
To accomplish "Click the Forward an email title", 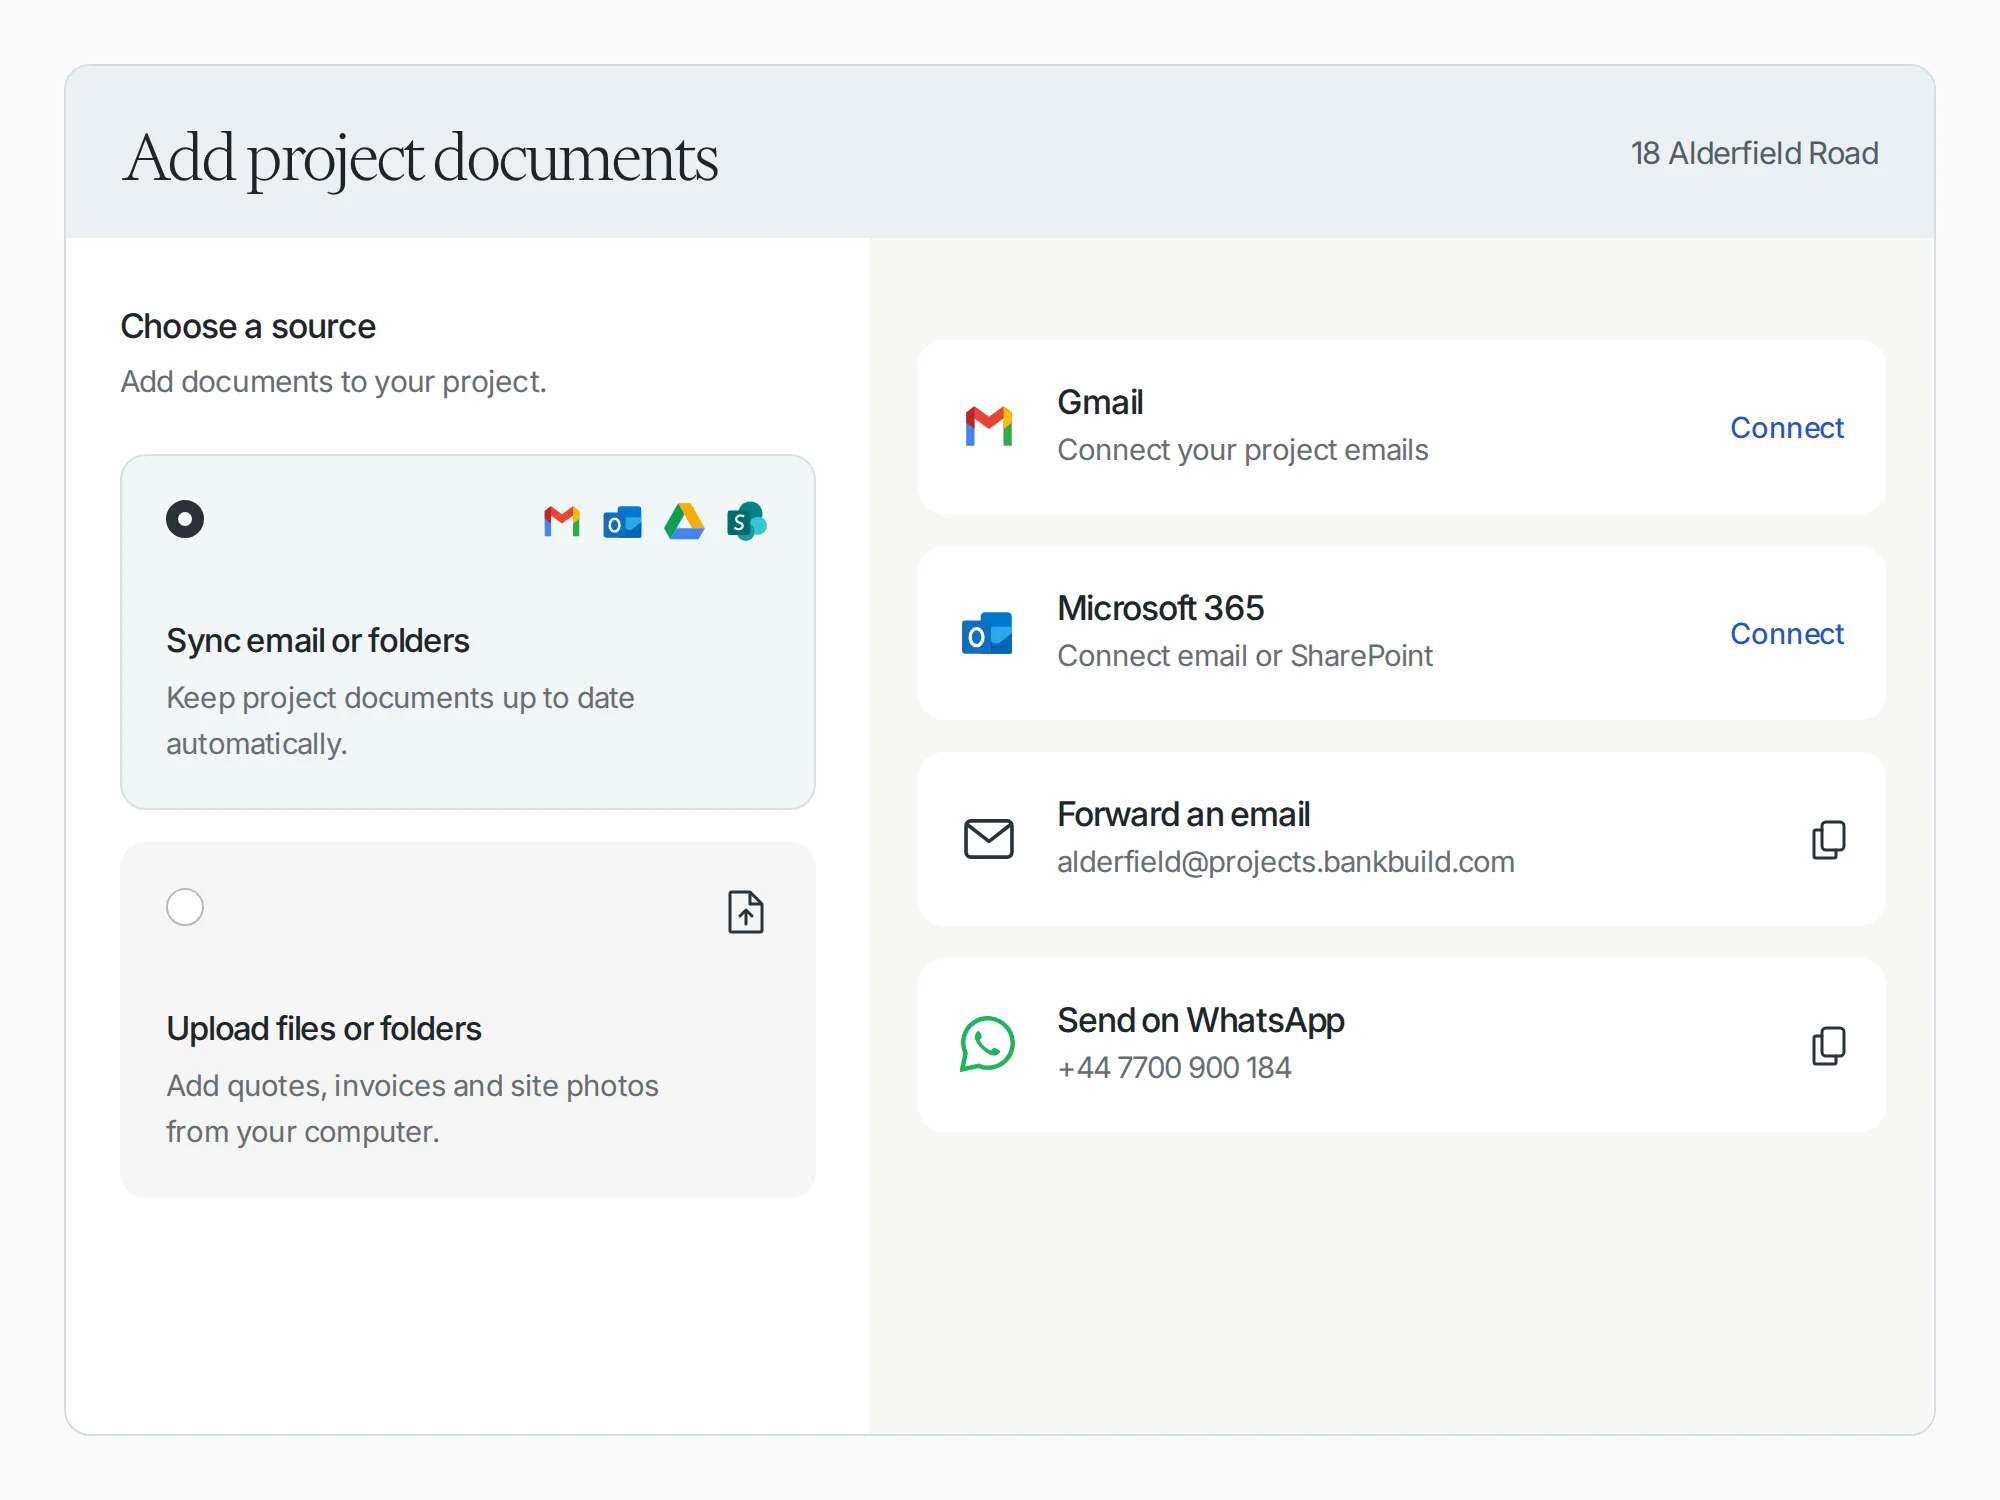I will point(1184,814).
